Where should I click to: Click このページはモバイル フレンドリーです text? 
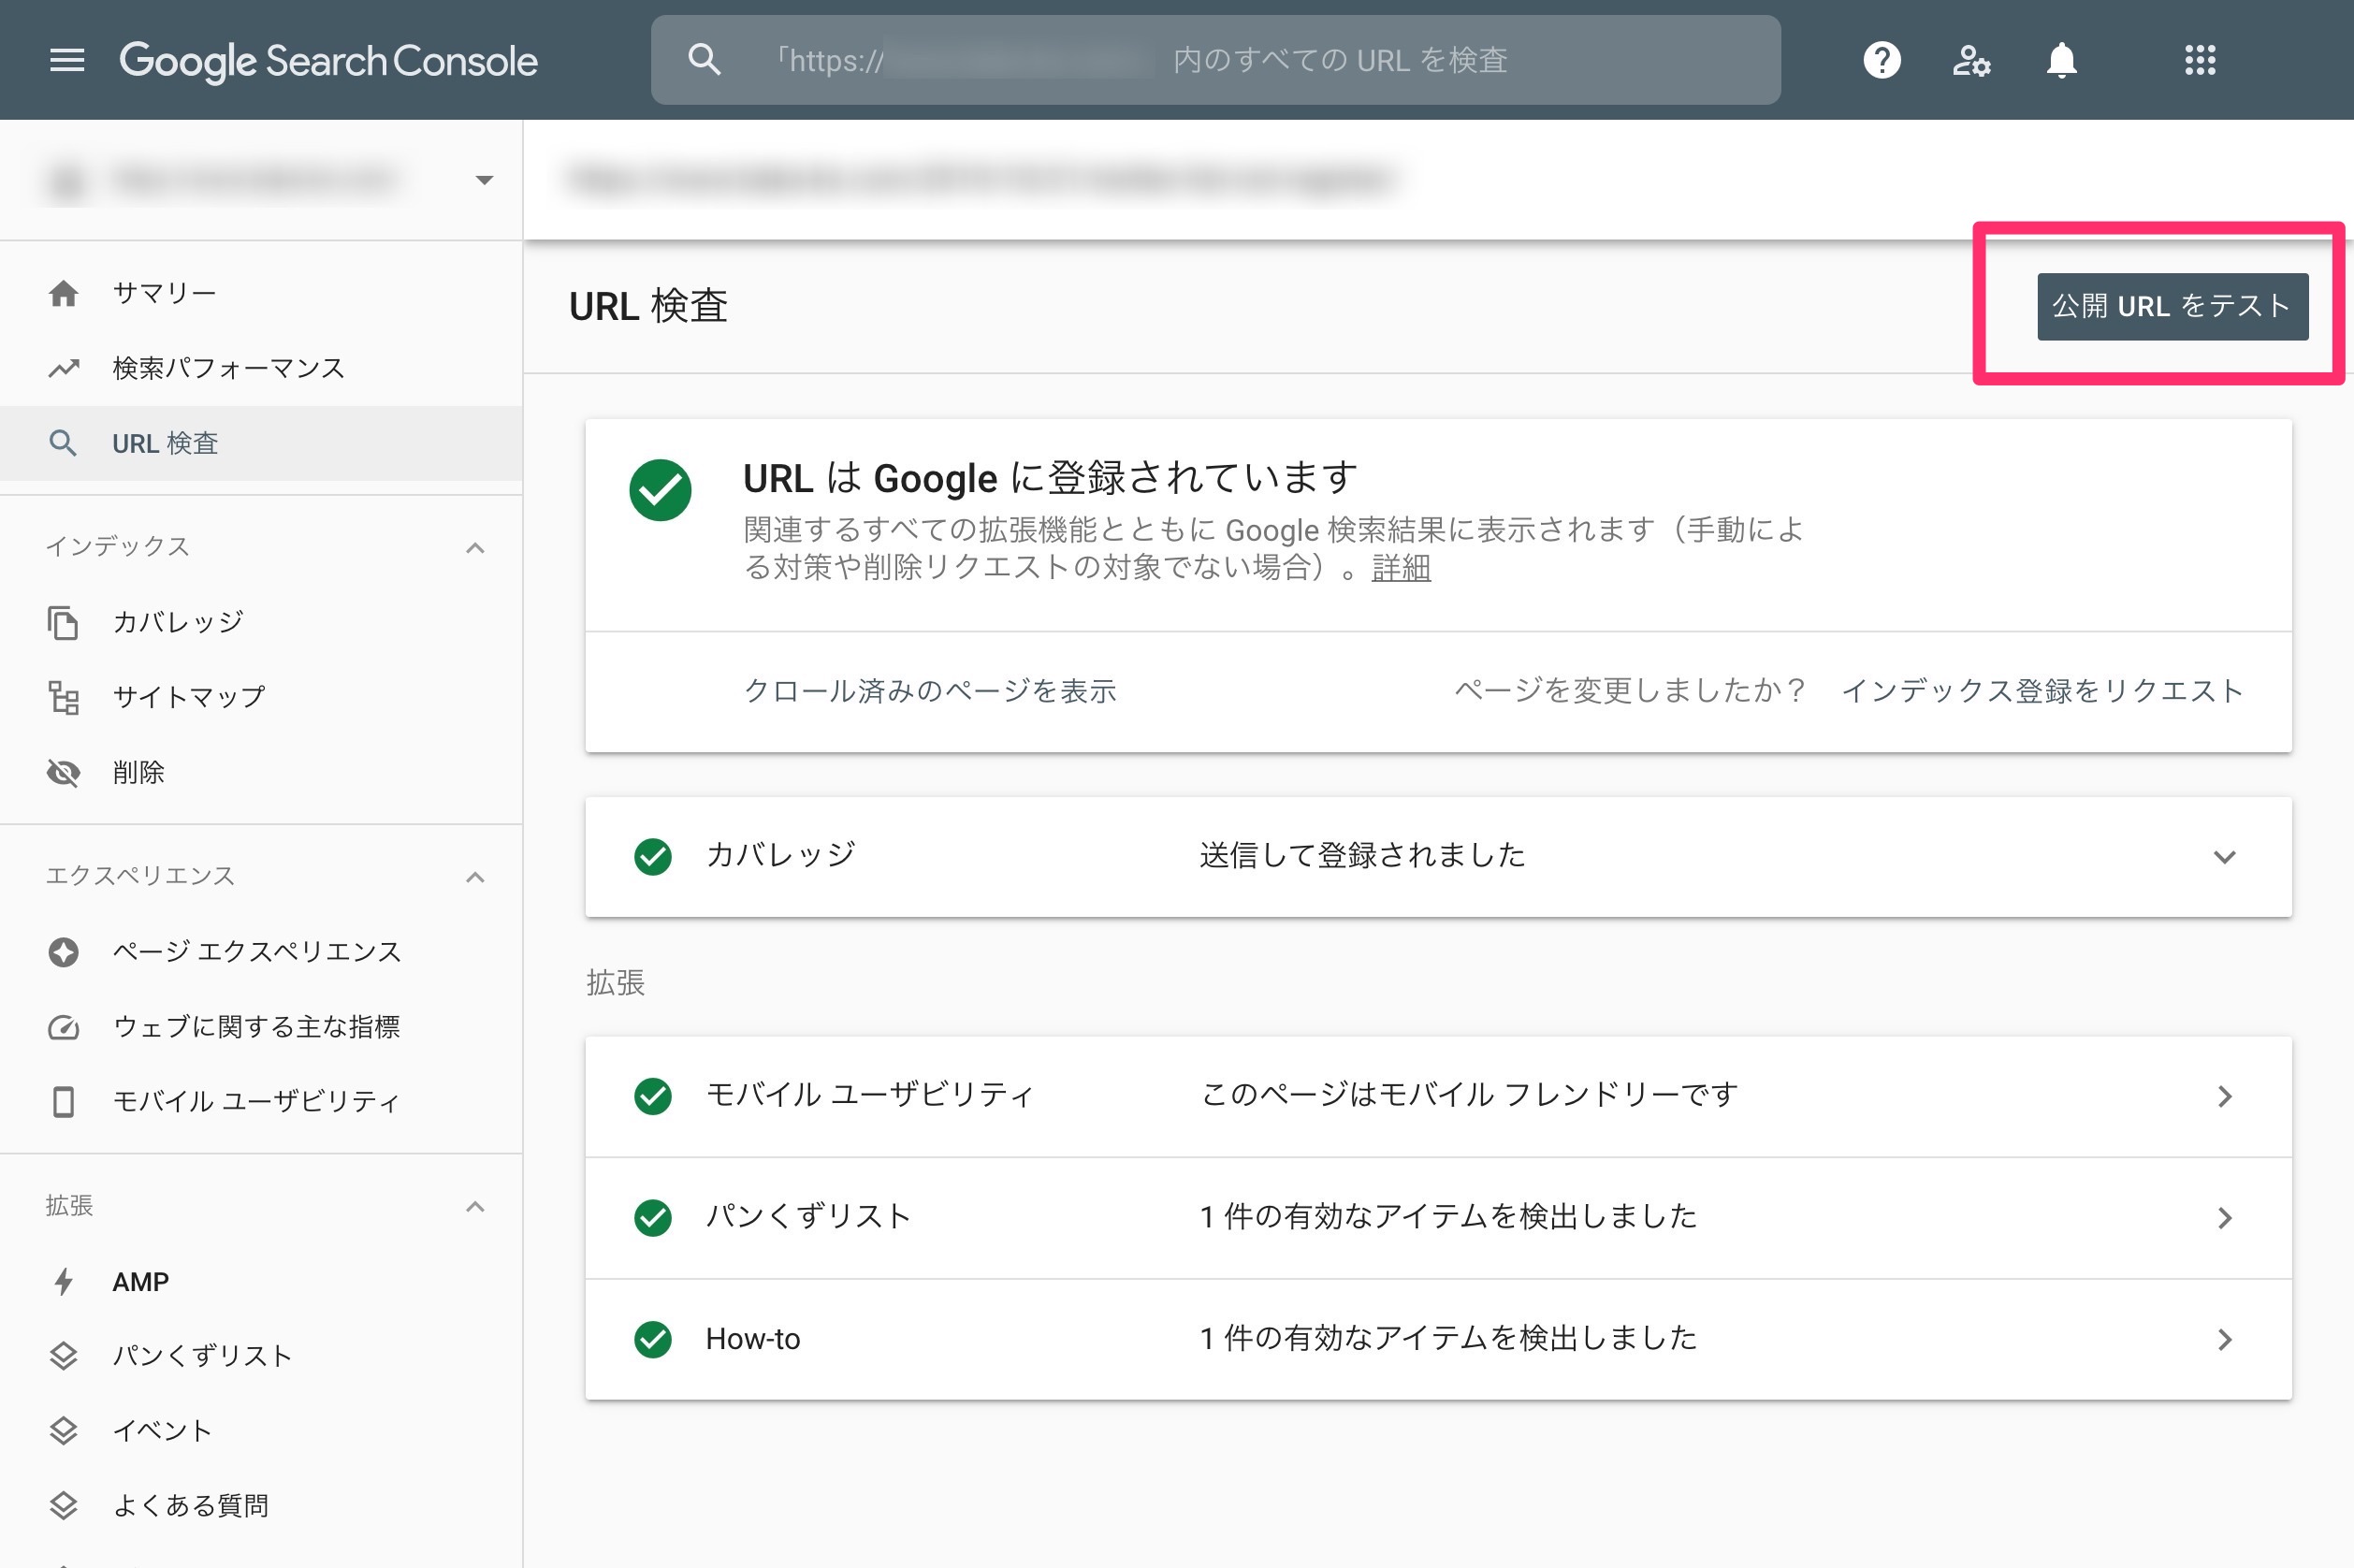[1468, 1095]
